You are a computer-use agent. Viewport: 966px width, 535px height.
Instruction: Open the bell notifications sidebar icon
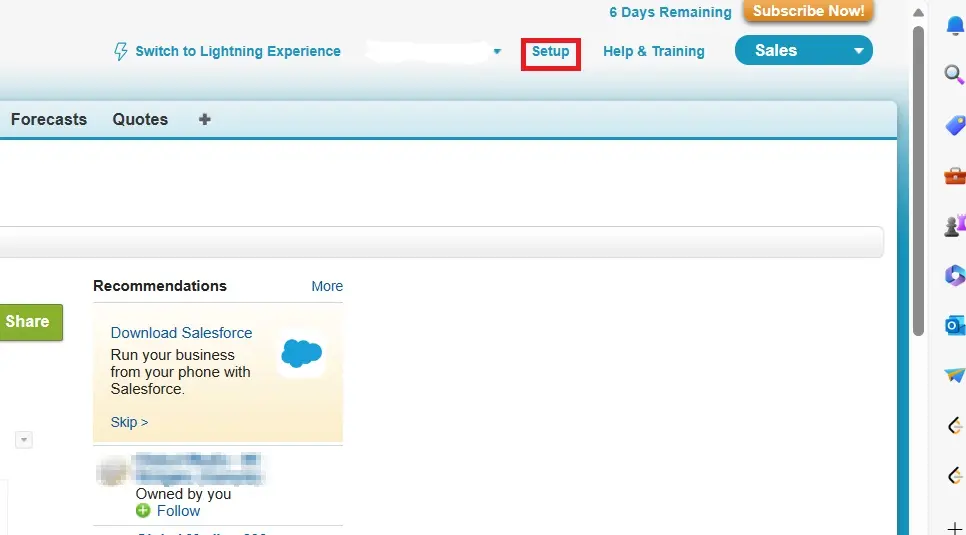pos(954,25)
